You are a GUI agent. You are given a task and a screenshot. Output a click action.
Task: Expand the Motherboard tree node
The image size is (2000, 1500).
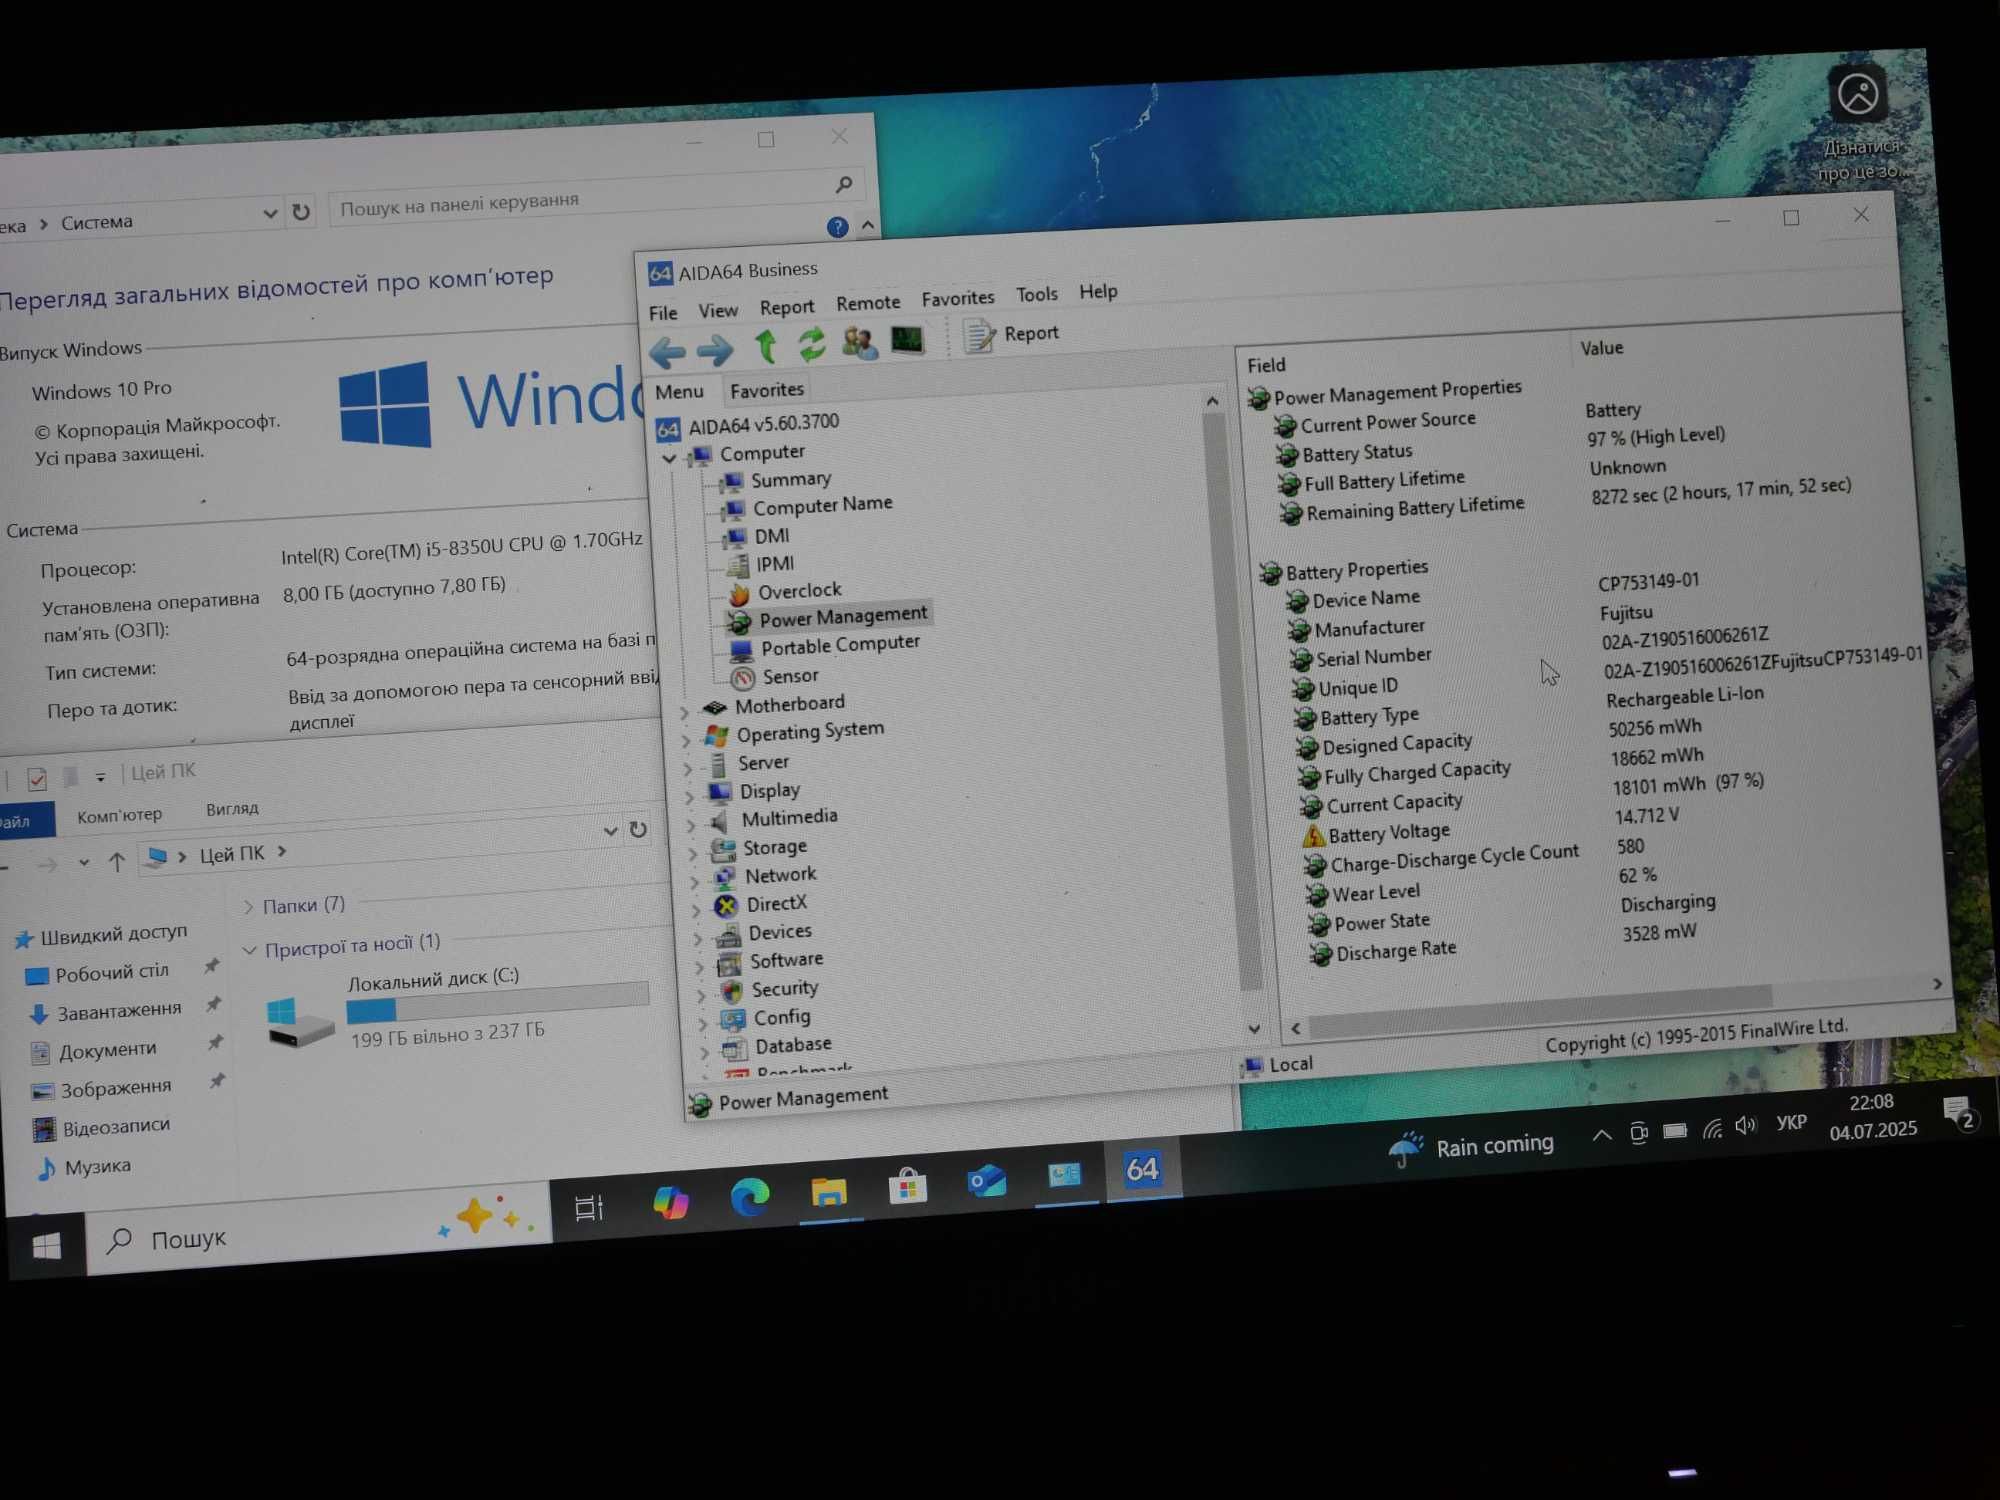pos(684,712)
